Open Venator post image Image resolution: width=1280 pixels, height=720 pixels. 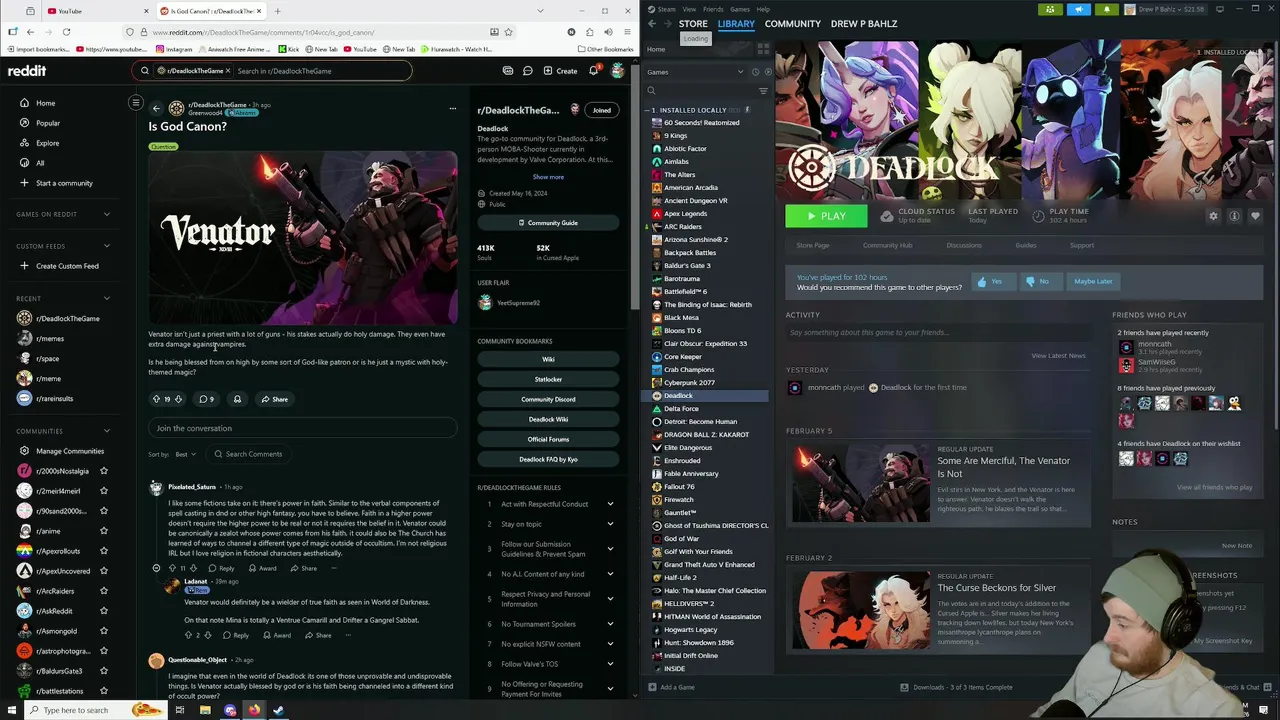[x=303, y=238]
